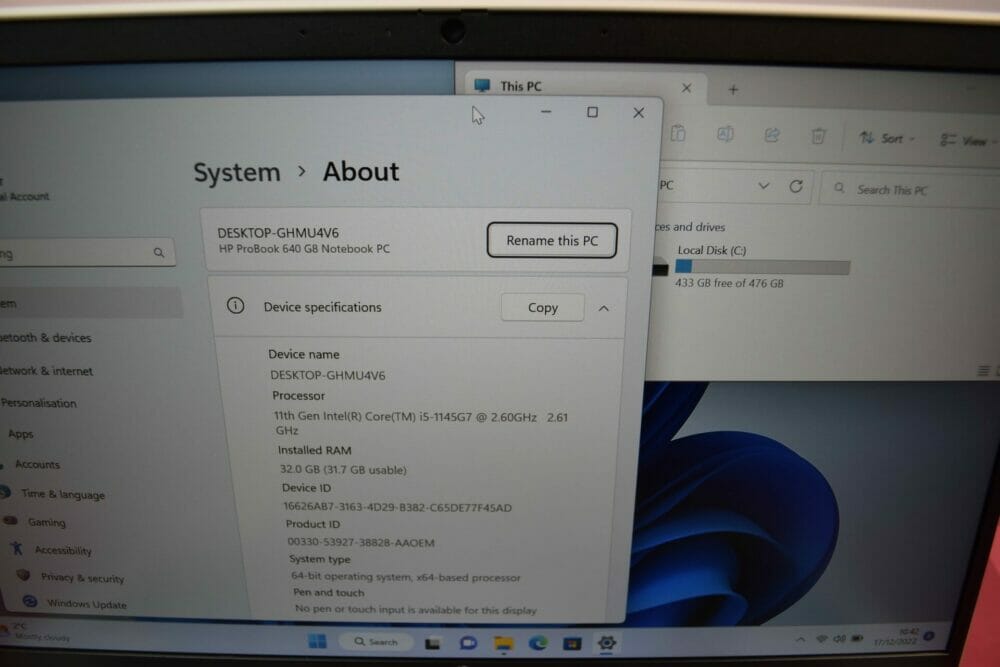Open Network & internet settings
Viewport: 1000px width, 667px height.
pos(47,370)
